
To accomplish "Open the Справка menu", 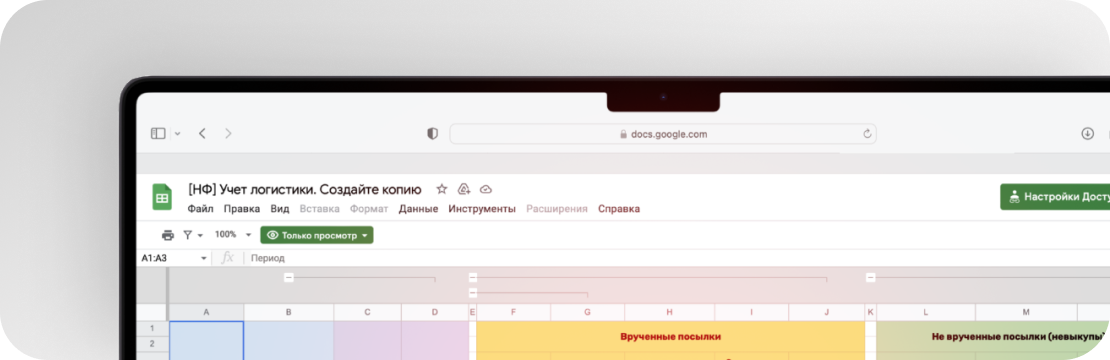I will click(619, 209).
